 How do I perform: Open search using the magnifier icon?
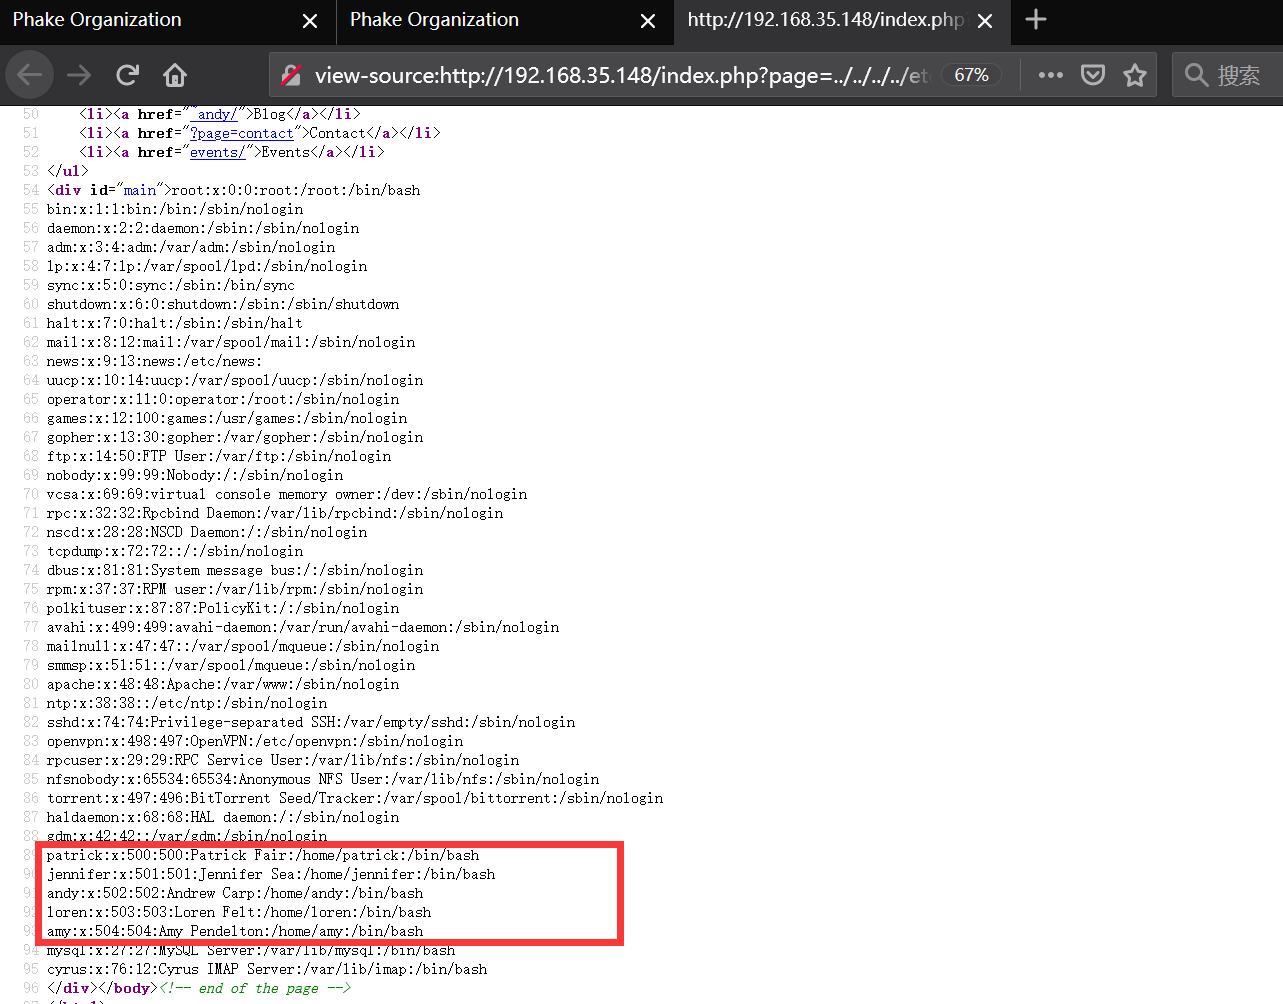(x=1196, y=74)
